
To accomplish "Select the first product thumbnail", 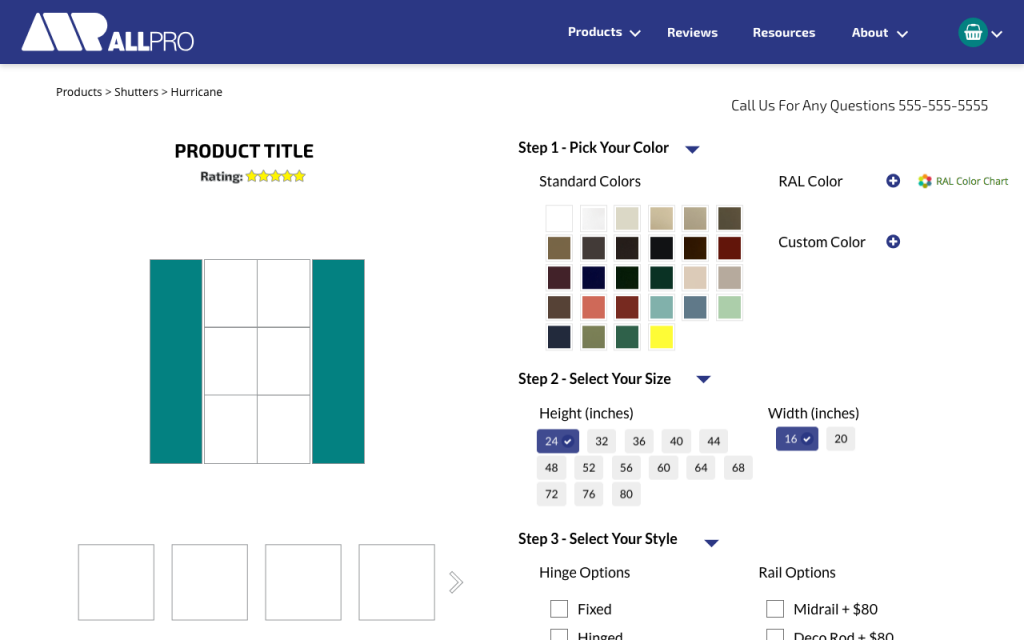I will (116, 582).
